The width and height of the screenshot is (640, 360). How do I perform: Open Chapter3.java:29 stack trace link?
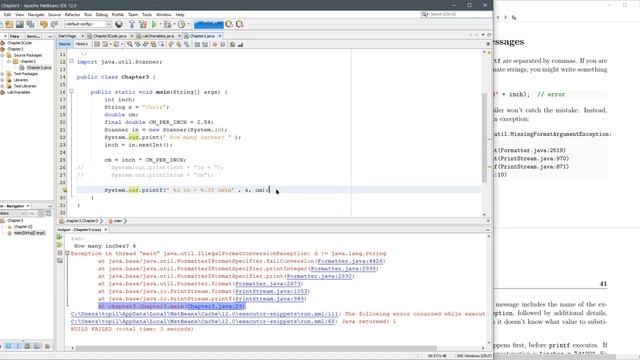coord(215,306)
